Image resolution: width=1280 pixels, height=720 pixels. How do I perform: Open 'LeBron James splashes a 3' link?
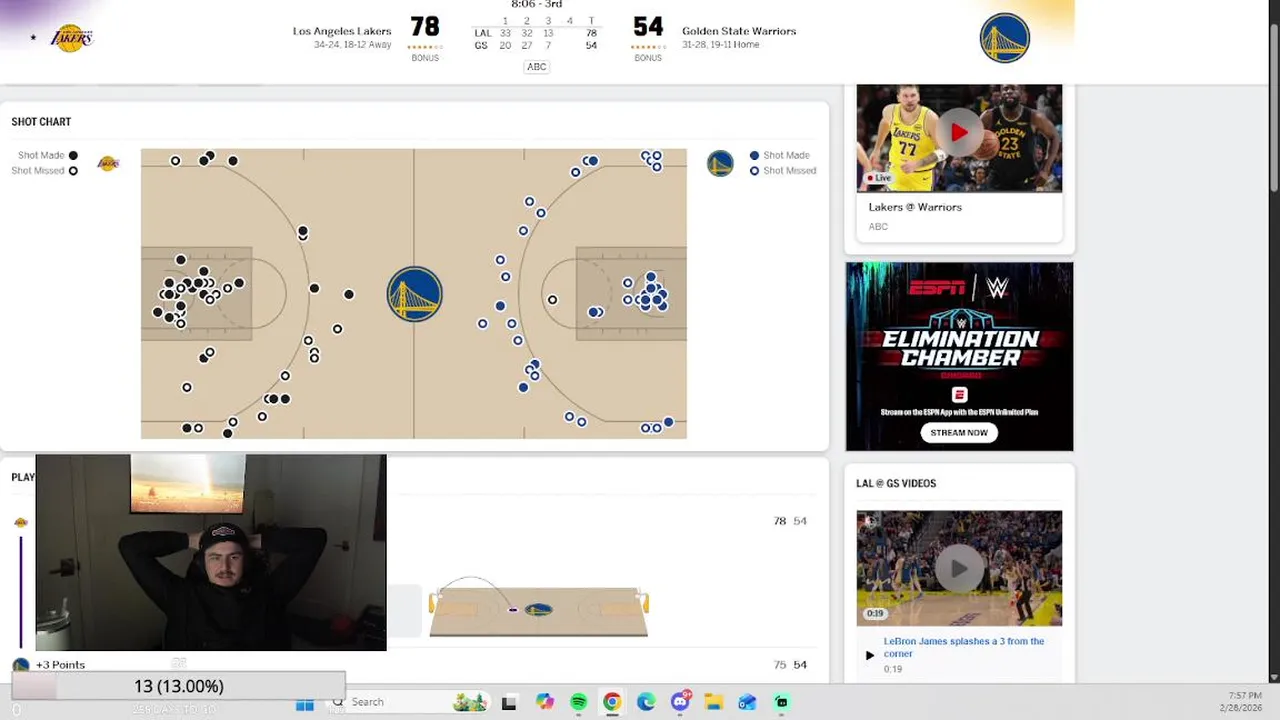(x=964, y=647)
